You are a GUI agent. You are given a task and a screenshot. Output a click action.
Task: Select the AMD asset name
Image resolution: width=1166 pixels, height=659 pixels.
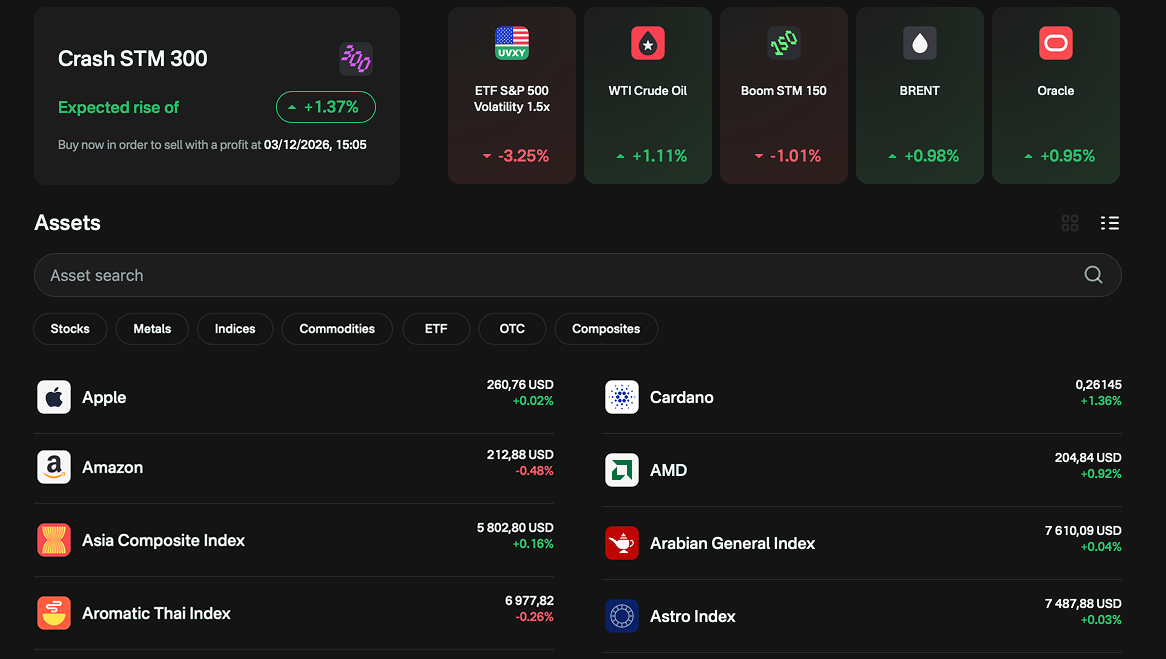click(x=669, y=470)
